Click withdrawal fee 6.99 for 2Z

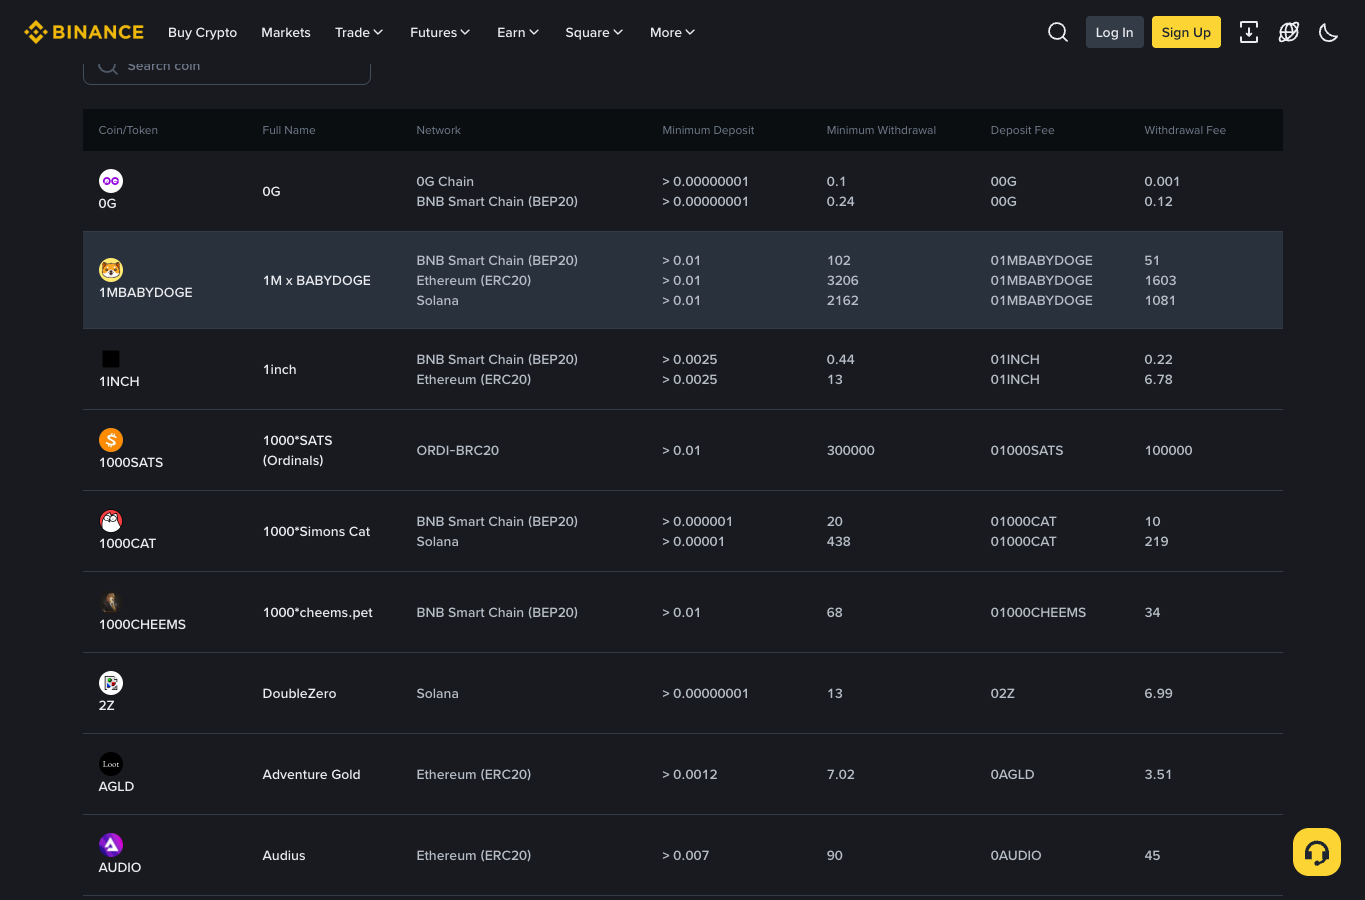[x=1159, y=693]
